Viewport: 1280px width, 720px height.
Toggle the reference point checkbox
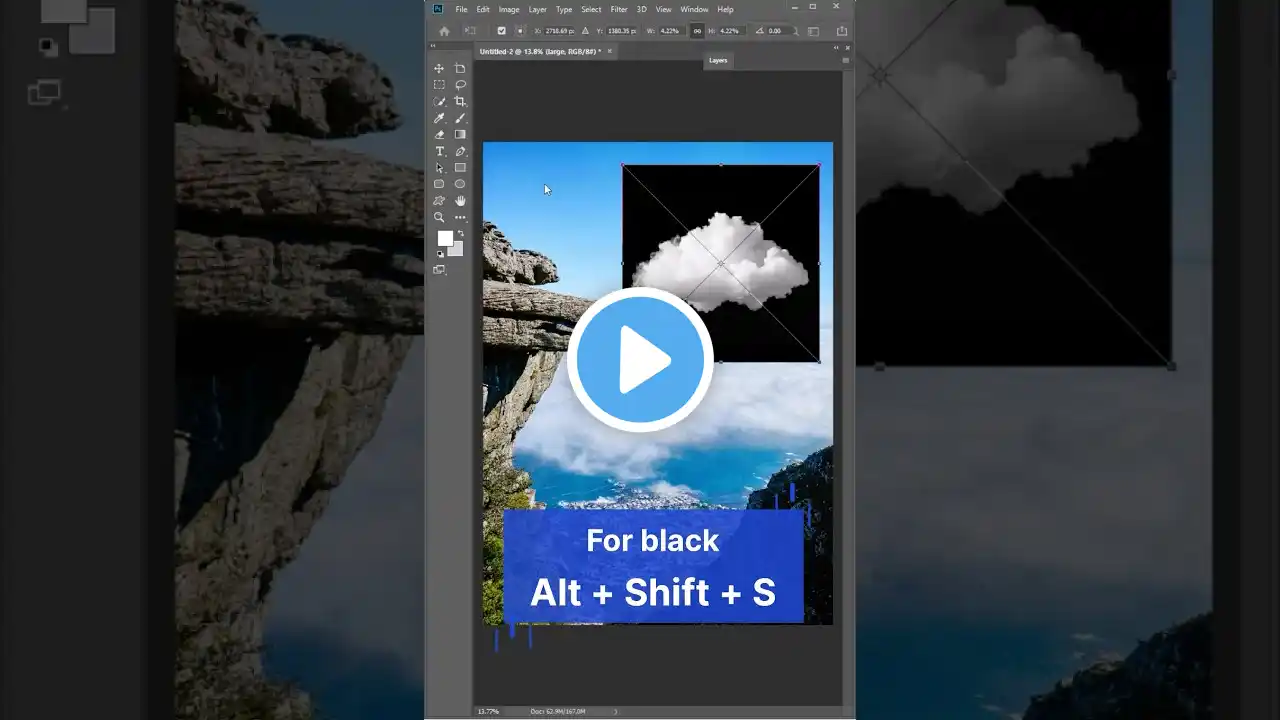[501, 31]
